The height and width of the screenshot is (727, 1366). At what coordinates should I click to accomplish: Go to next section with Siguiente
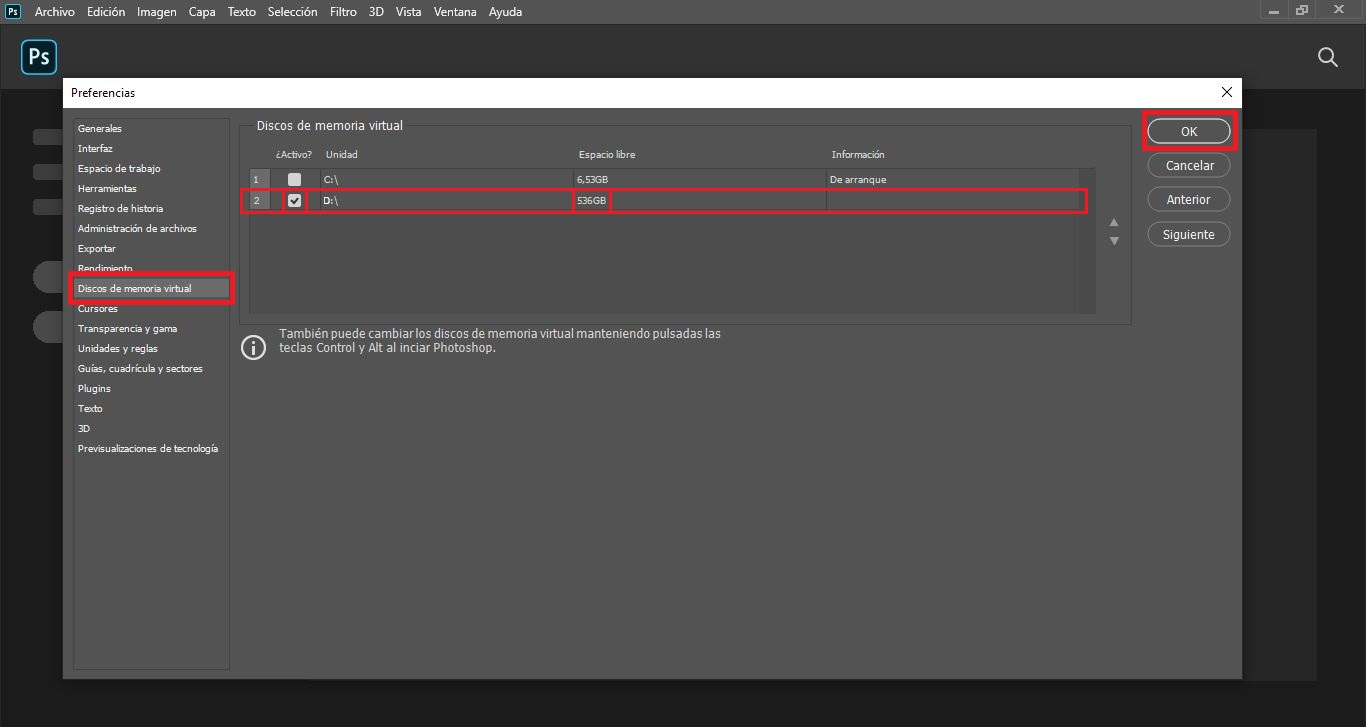[1189, 234]
